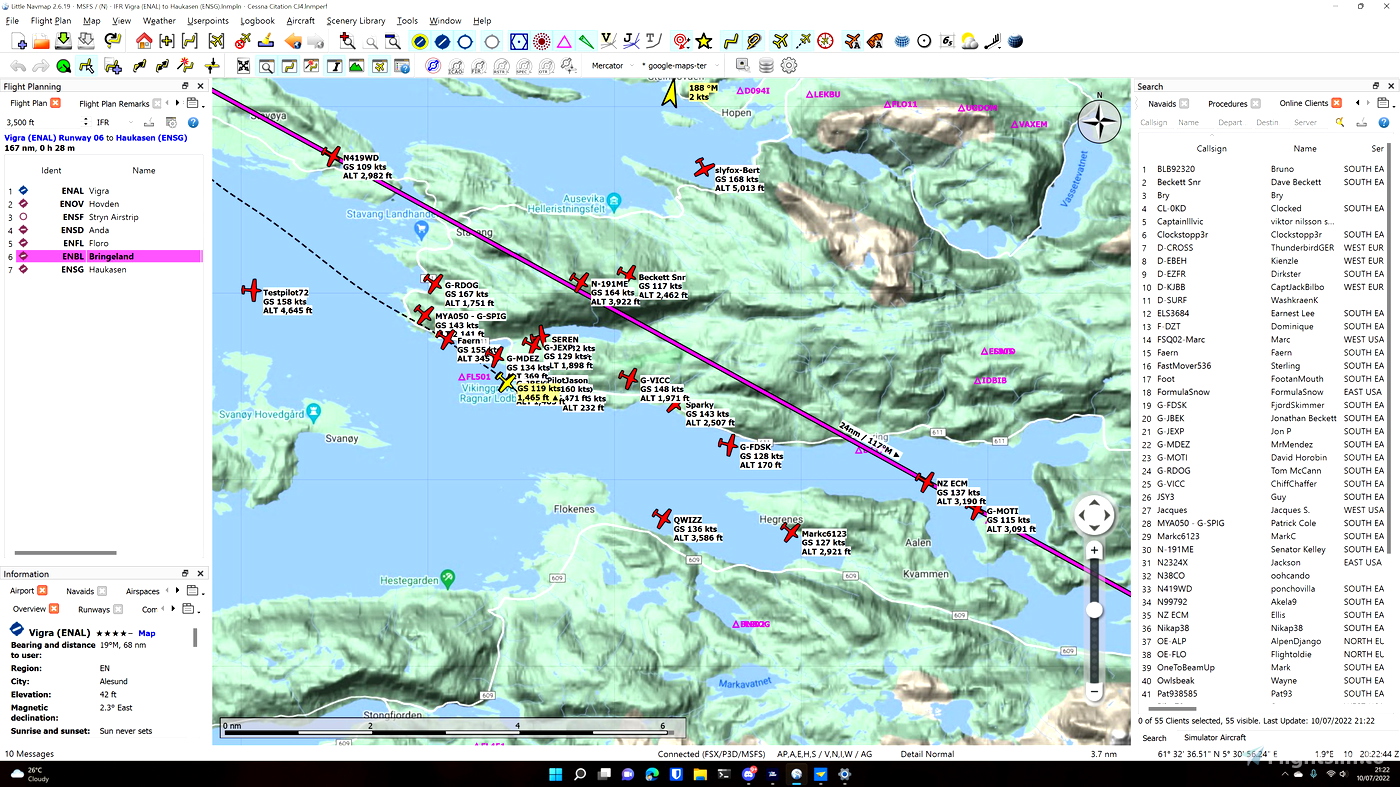
Task: Click the Map link next to Vigra
Action: coord(147,633)
